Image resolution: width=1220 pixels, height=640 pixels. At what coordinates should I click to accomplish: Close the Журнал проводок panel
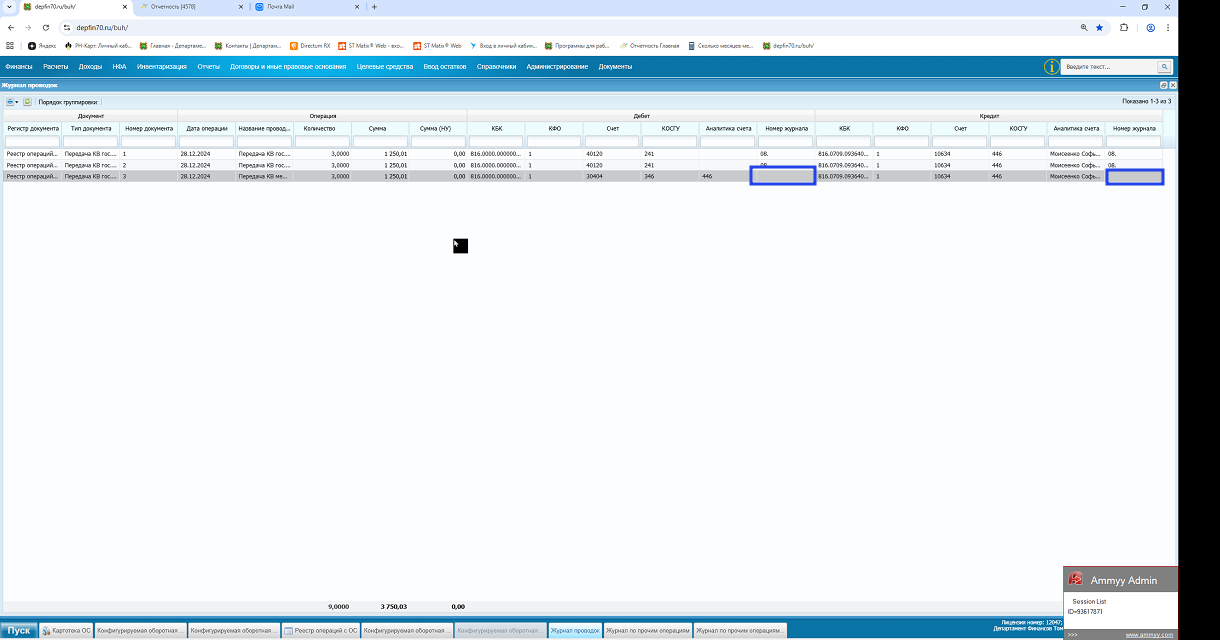(x=1173, y=86)
